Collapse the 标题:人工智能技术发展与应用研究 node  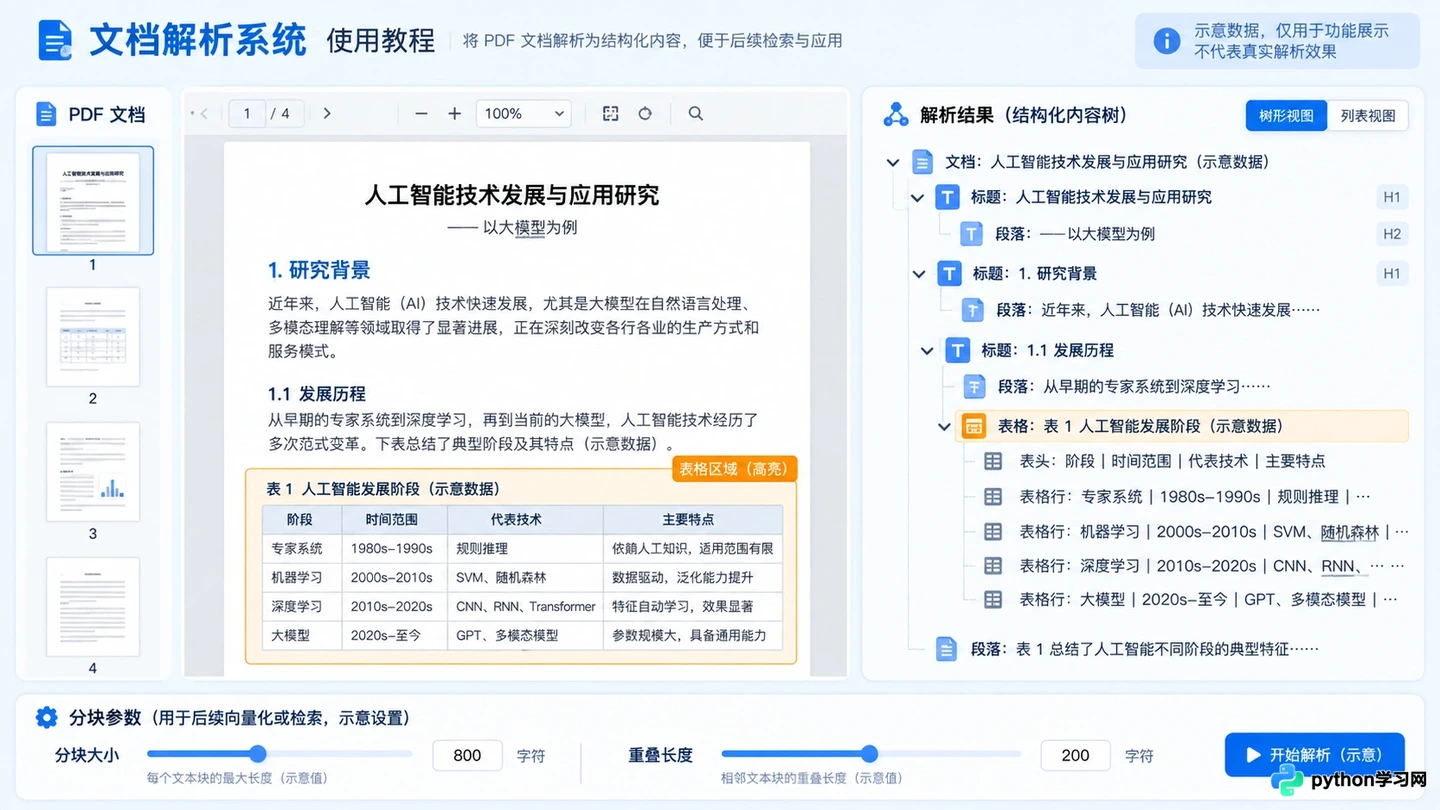(917, 198)
